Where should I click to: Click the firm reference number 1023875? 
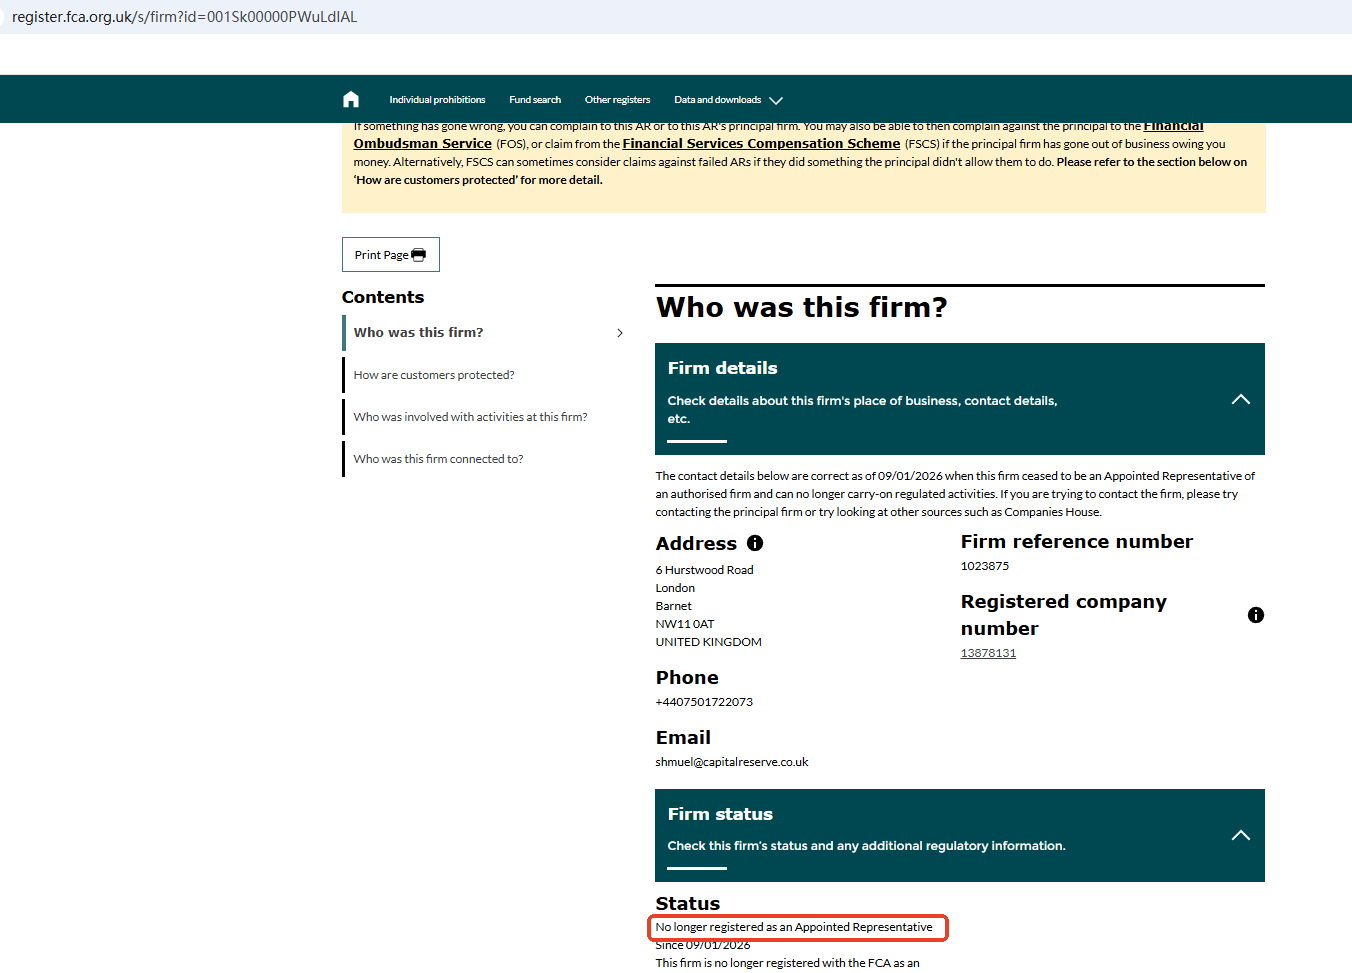click(x=985, y=566)
